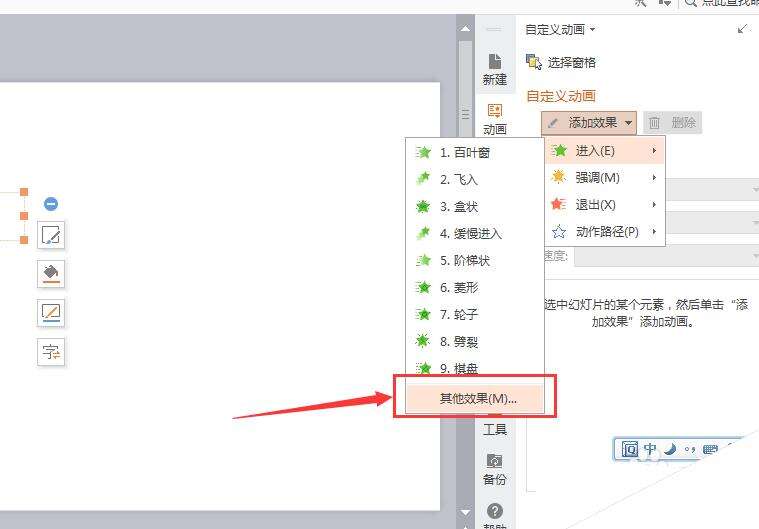The width and height of the screenshot is (759, 529).
Task: Choose the 飞入 entrance effect
Action: coord(474,180)
